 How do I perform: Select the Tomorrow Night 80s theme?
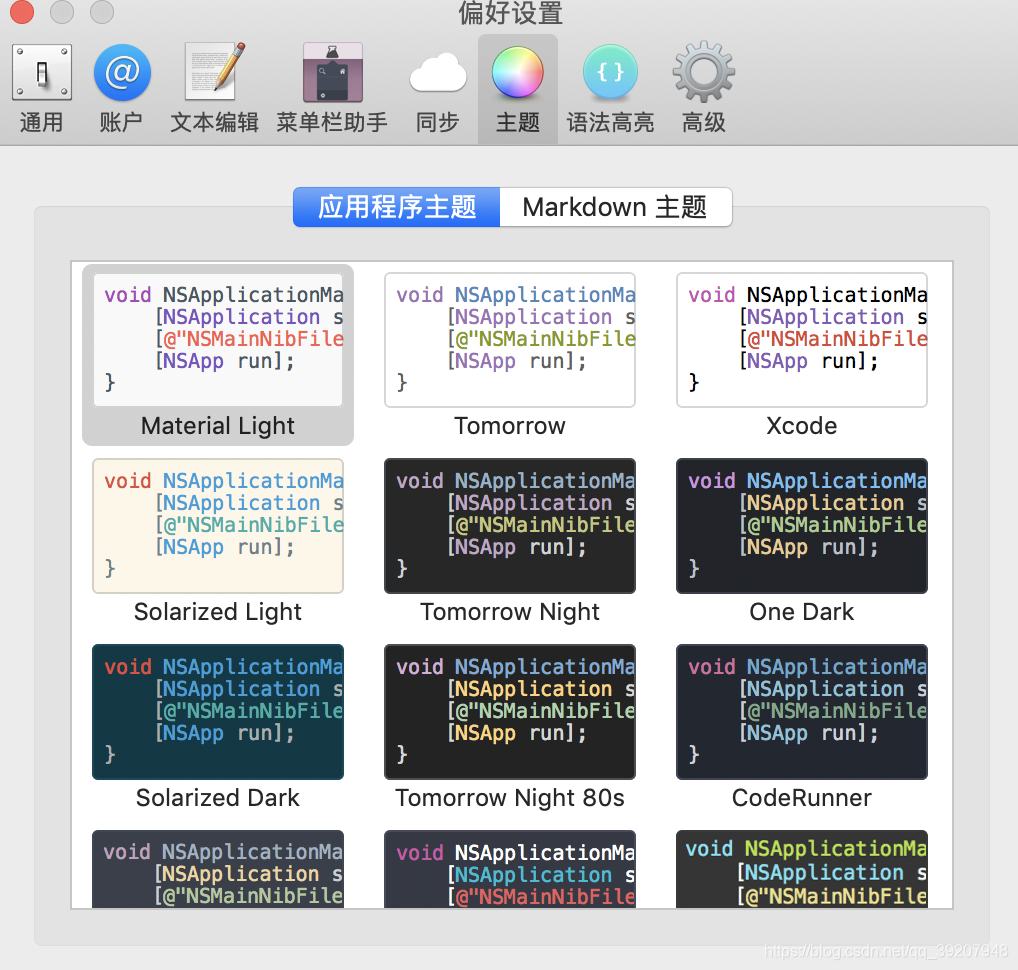(510, 712)
